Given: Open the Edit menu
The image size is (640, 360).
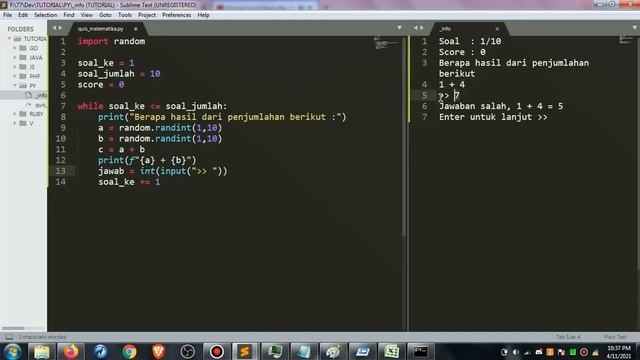Looking at the screenshot, I should point(23,15).
